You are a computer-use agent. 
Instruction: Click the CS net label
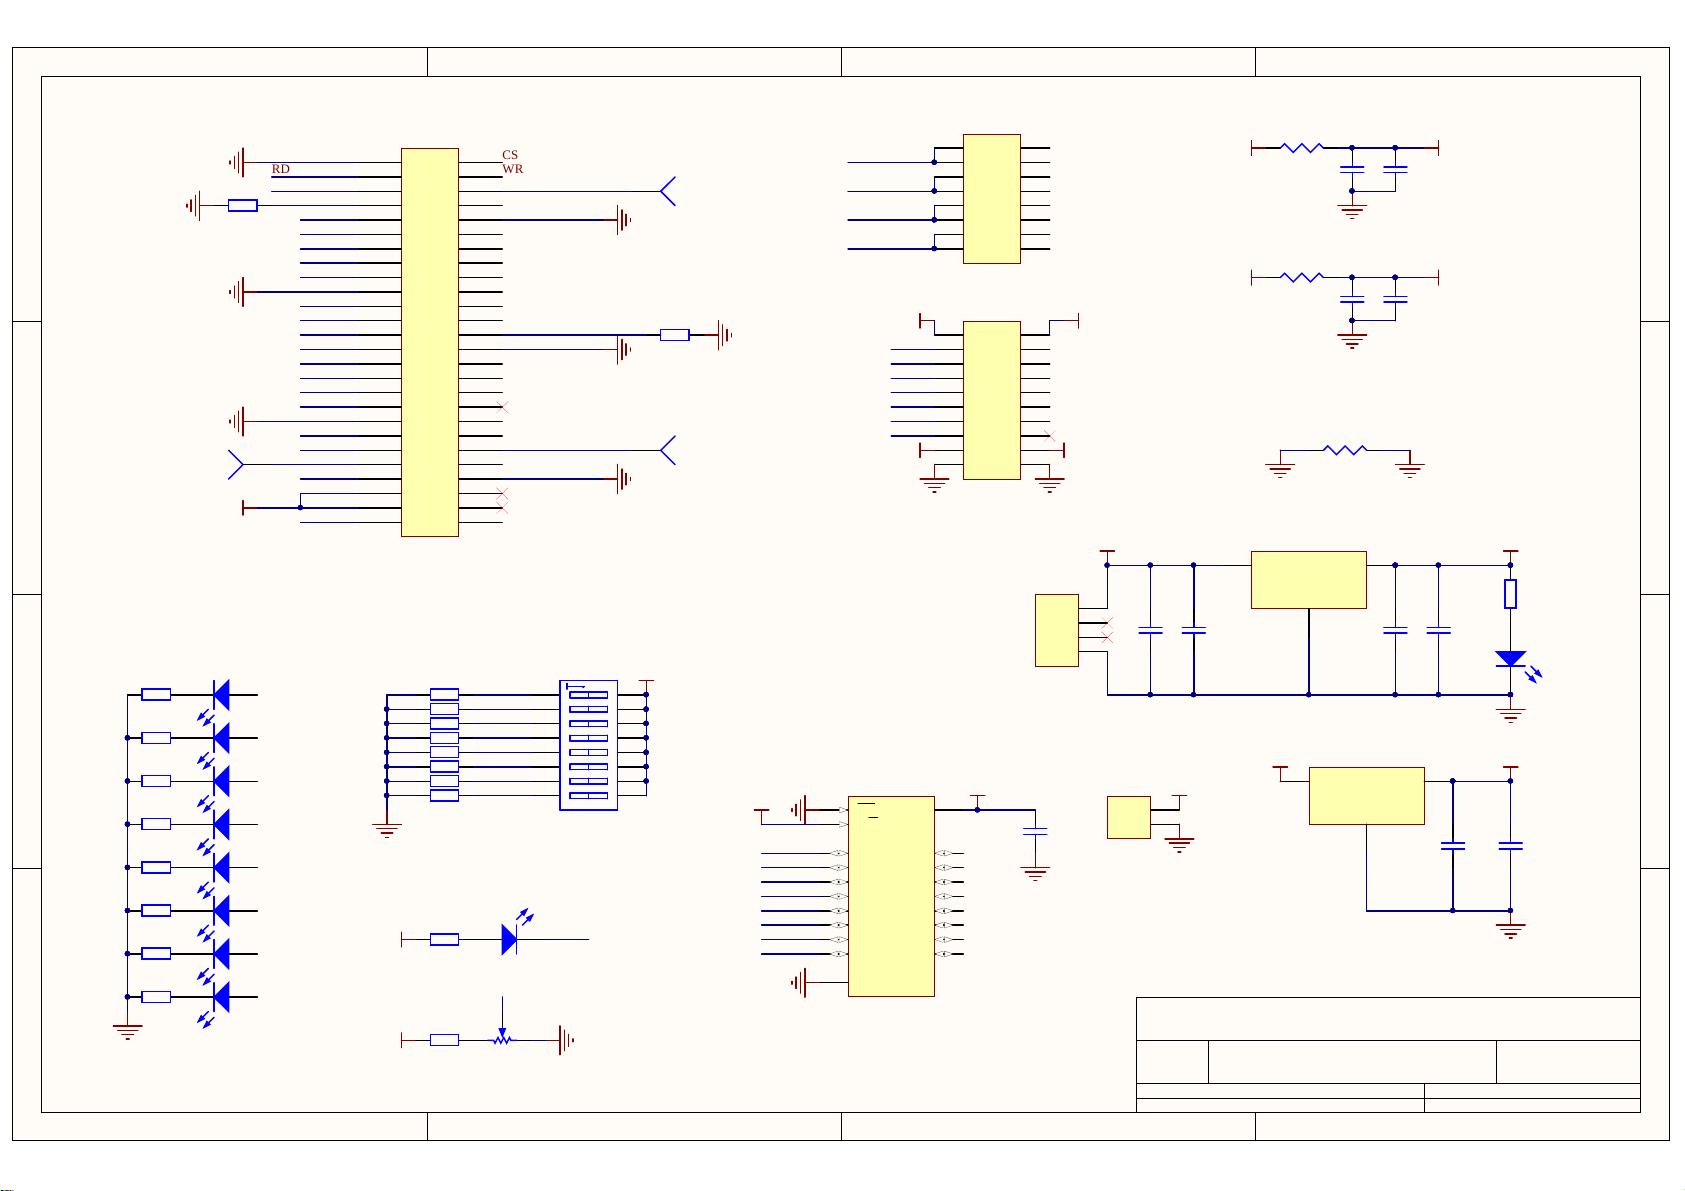[510, 155]
